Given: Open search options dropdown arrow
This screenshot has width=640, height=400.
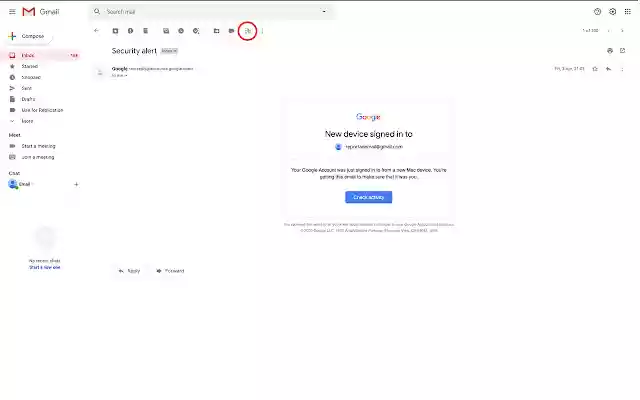Looking at the screenshot, I should coord(324,11).
